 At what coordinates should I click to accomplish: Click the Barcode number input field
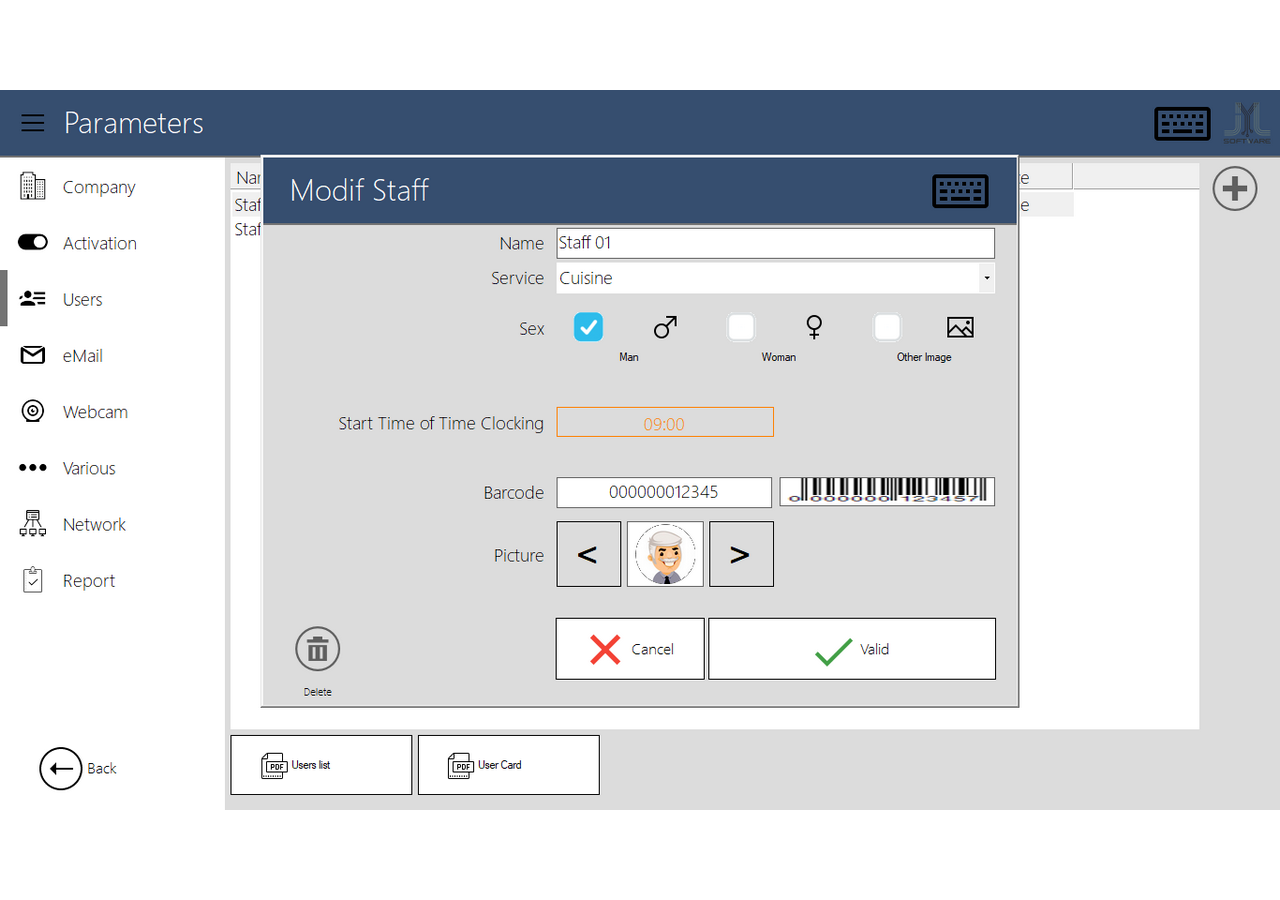click(x=664, y=492)
